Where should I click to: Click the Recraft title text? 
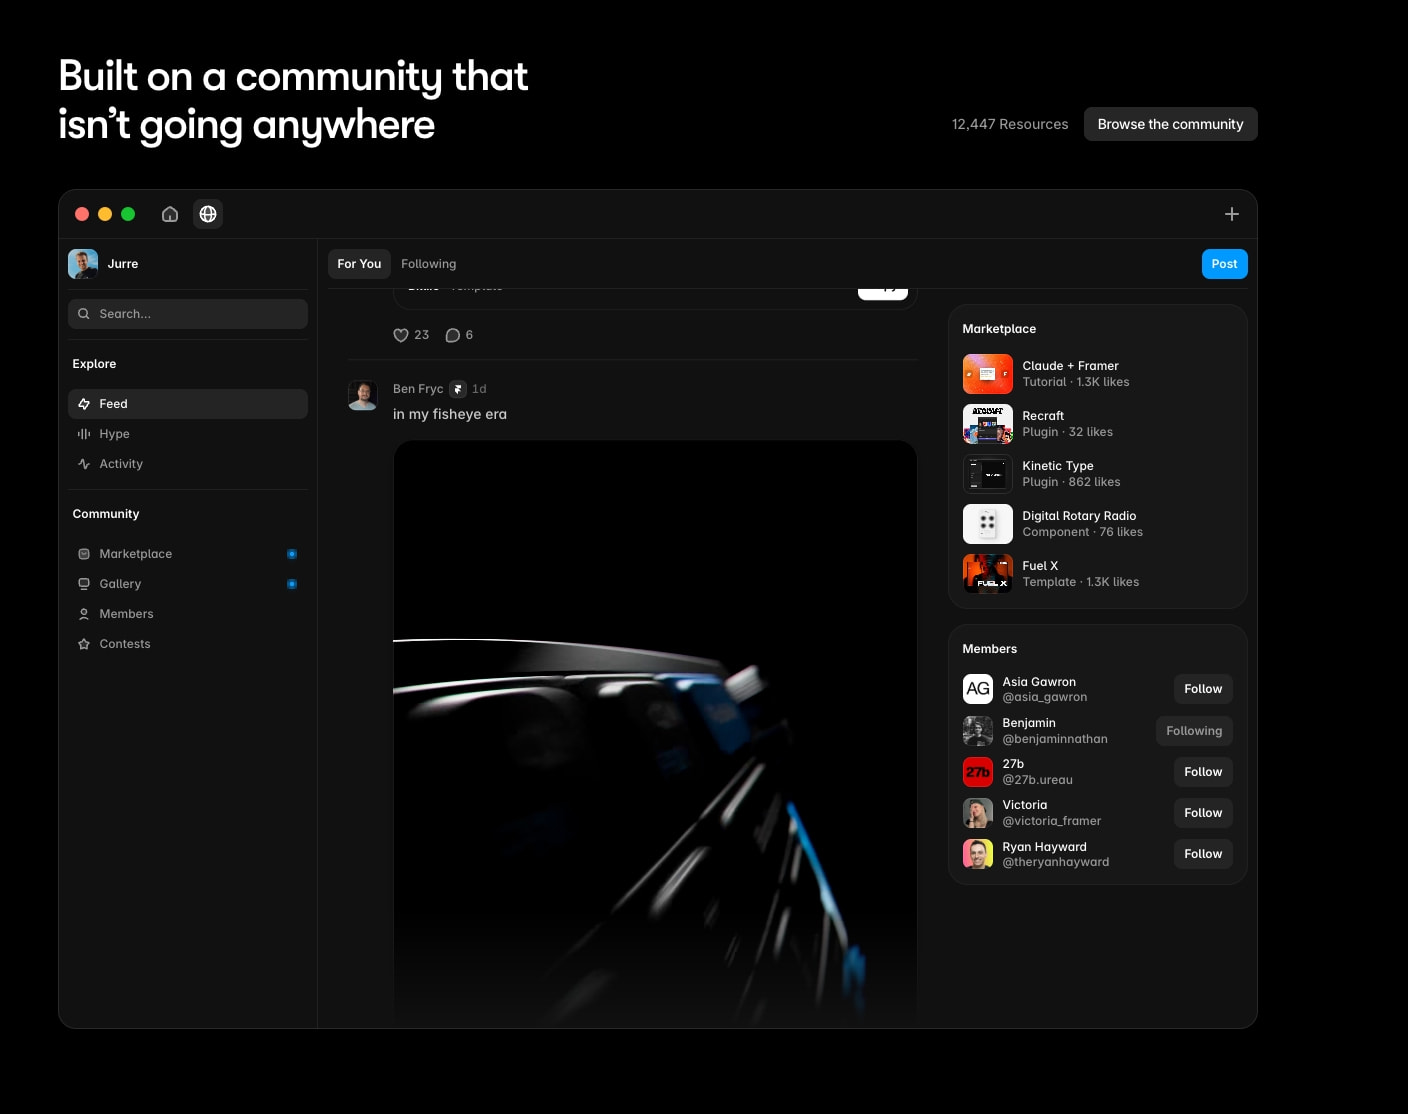[1043, 416]
